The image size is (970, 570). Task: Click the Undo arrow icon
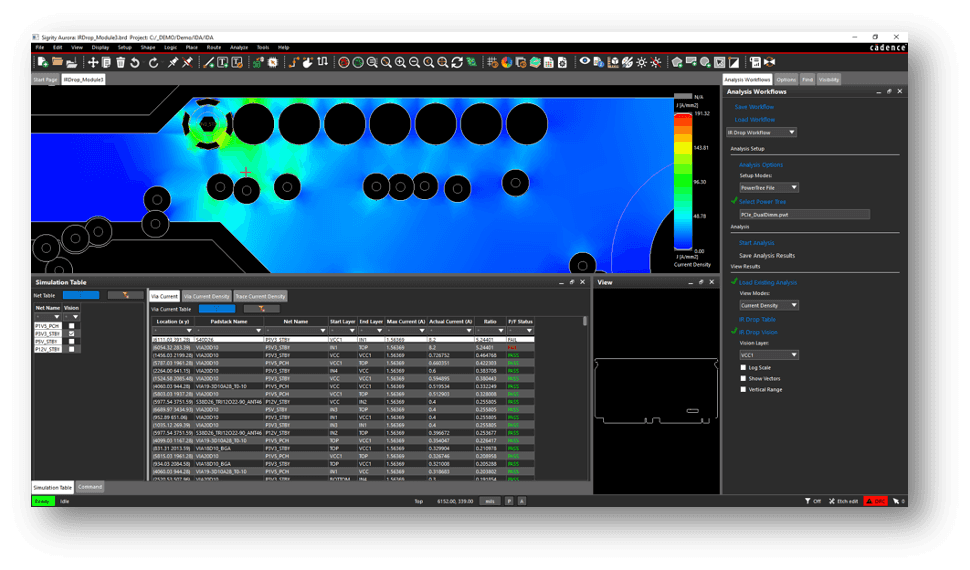(135, 63)
